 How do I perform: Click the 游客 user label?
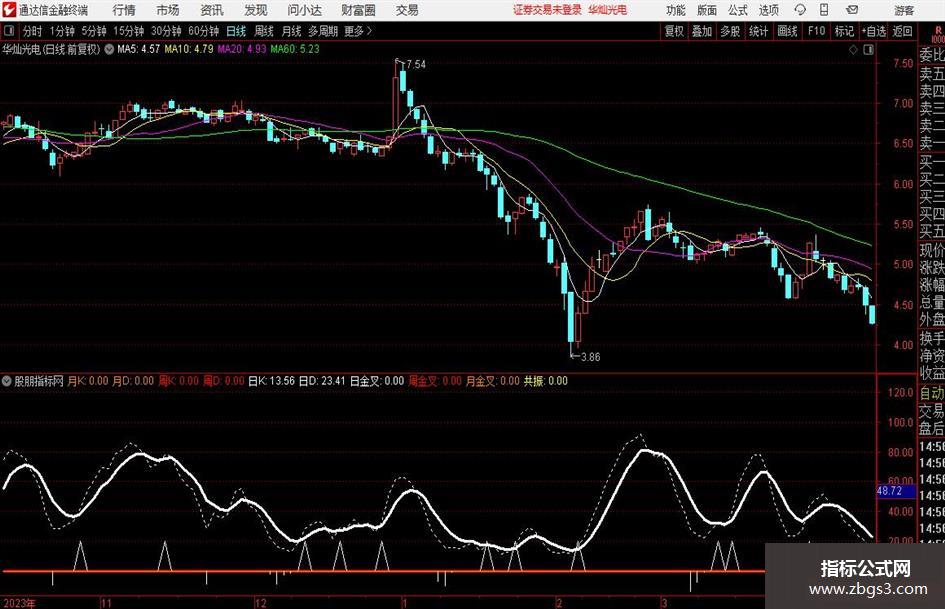pyautogui.click(x=903, y=10)
